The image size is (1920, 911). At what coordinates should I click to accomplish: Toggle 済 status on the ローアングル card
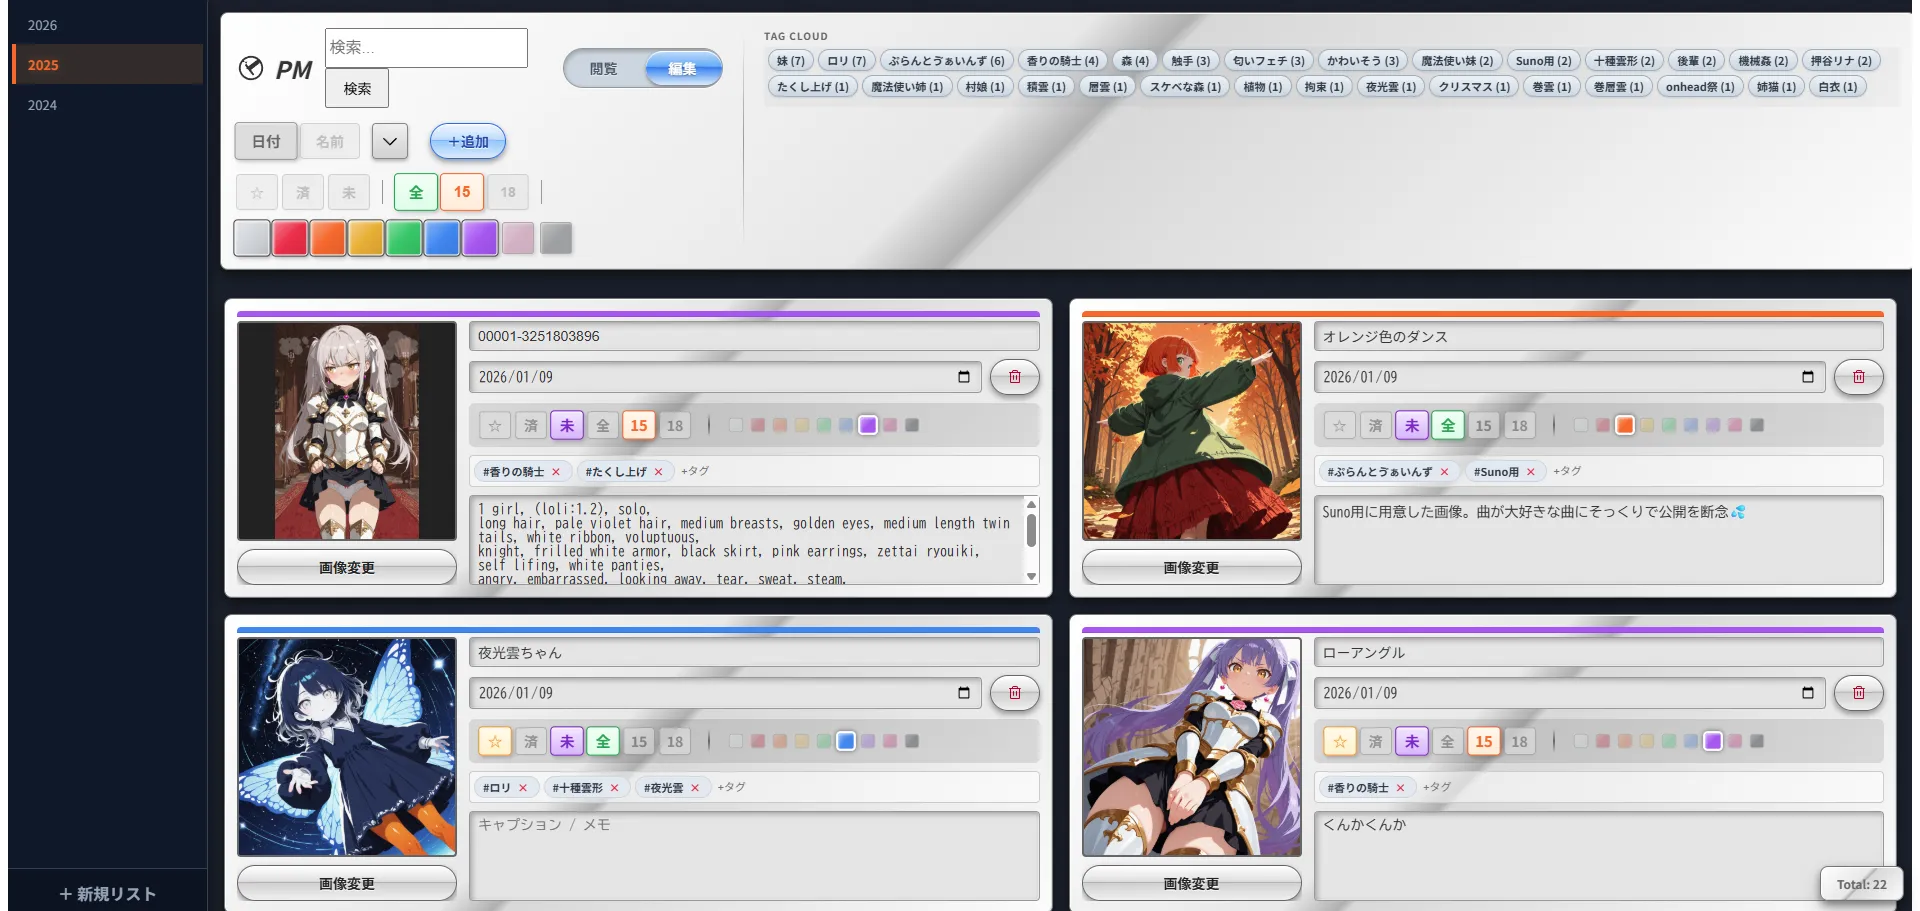[x=1376, y=742]
